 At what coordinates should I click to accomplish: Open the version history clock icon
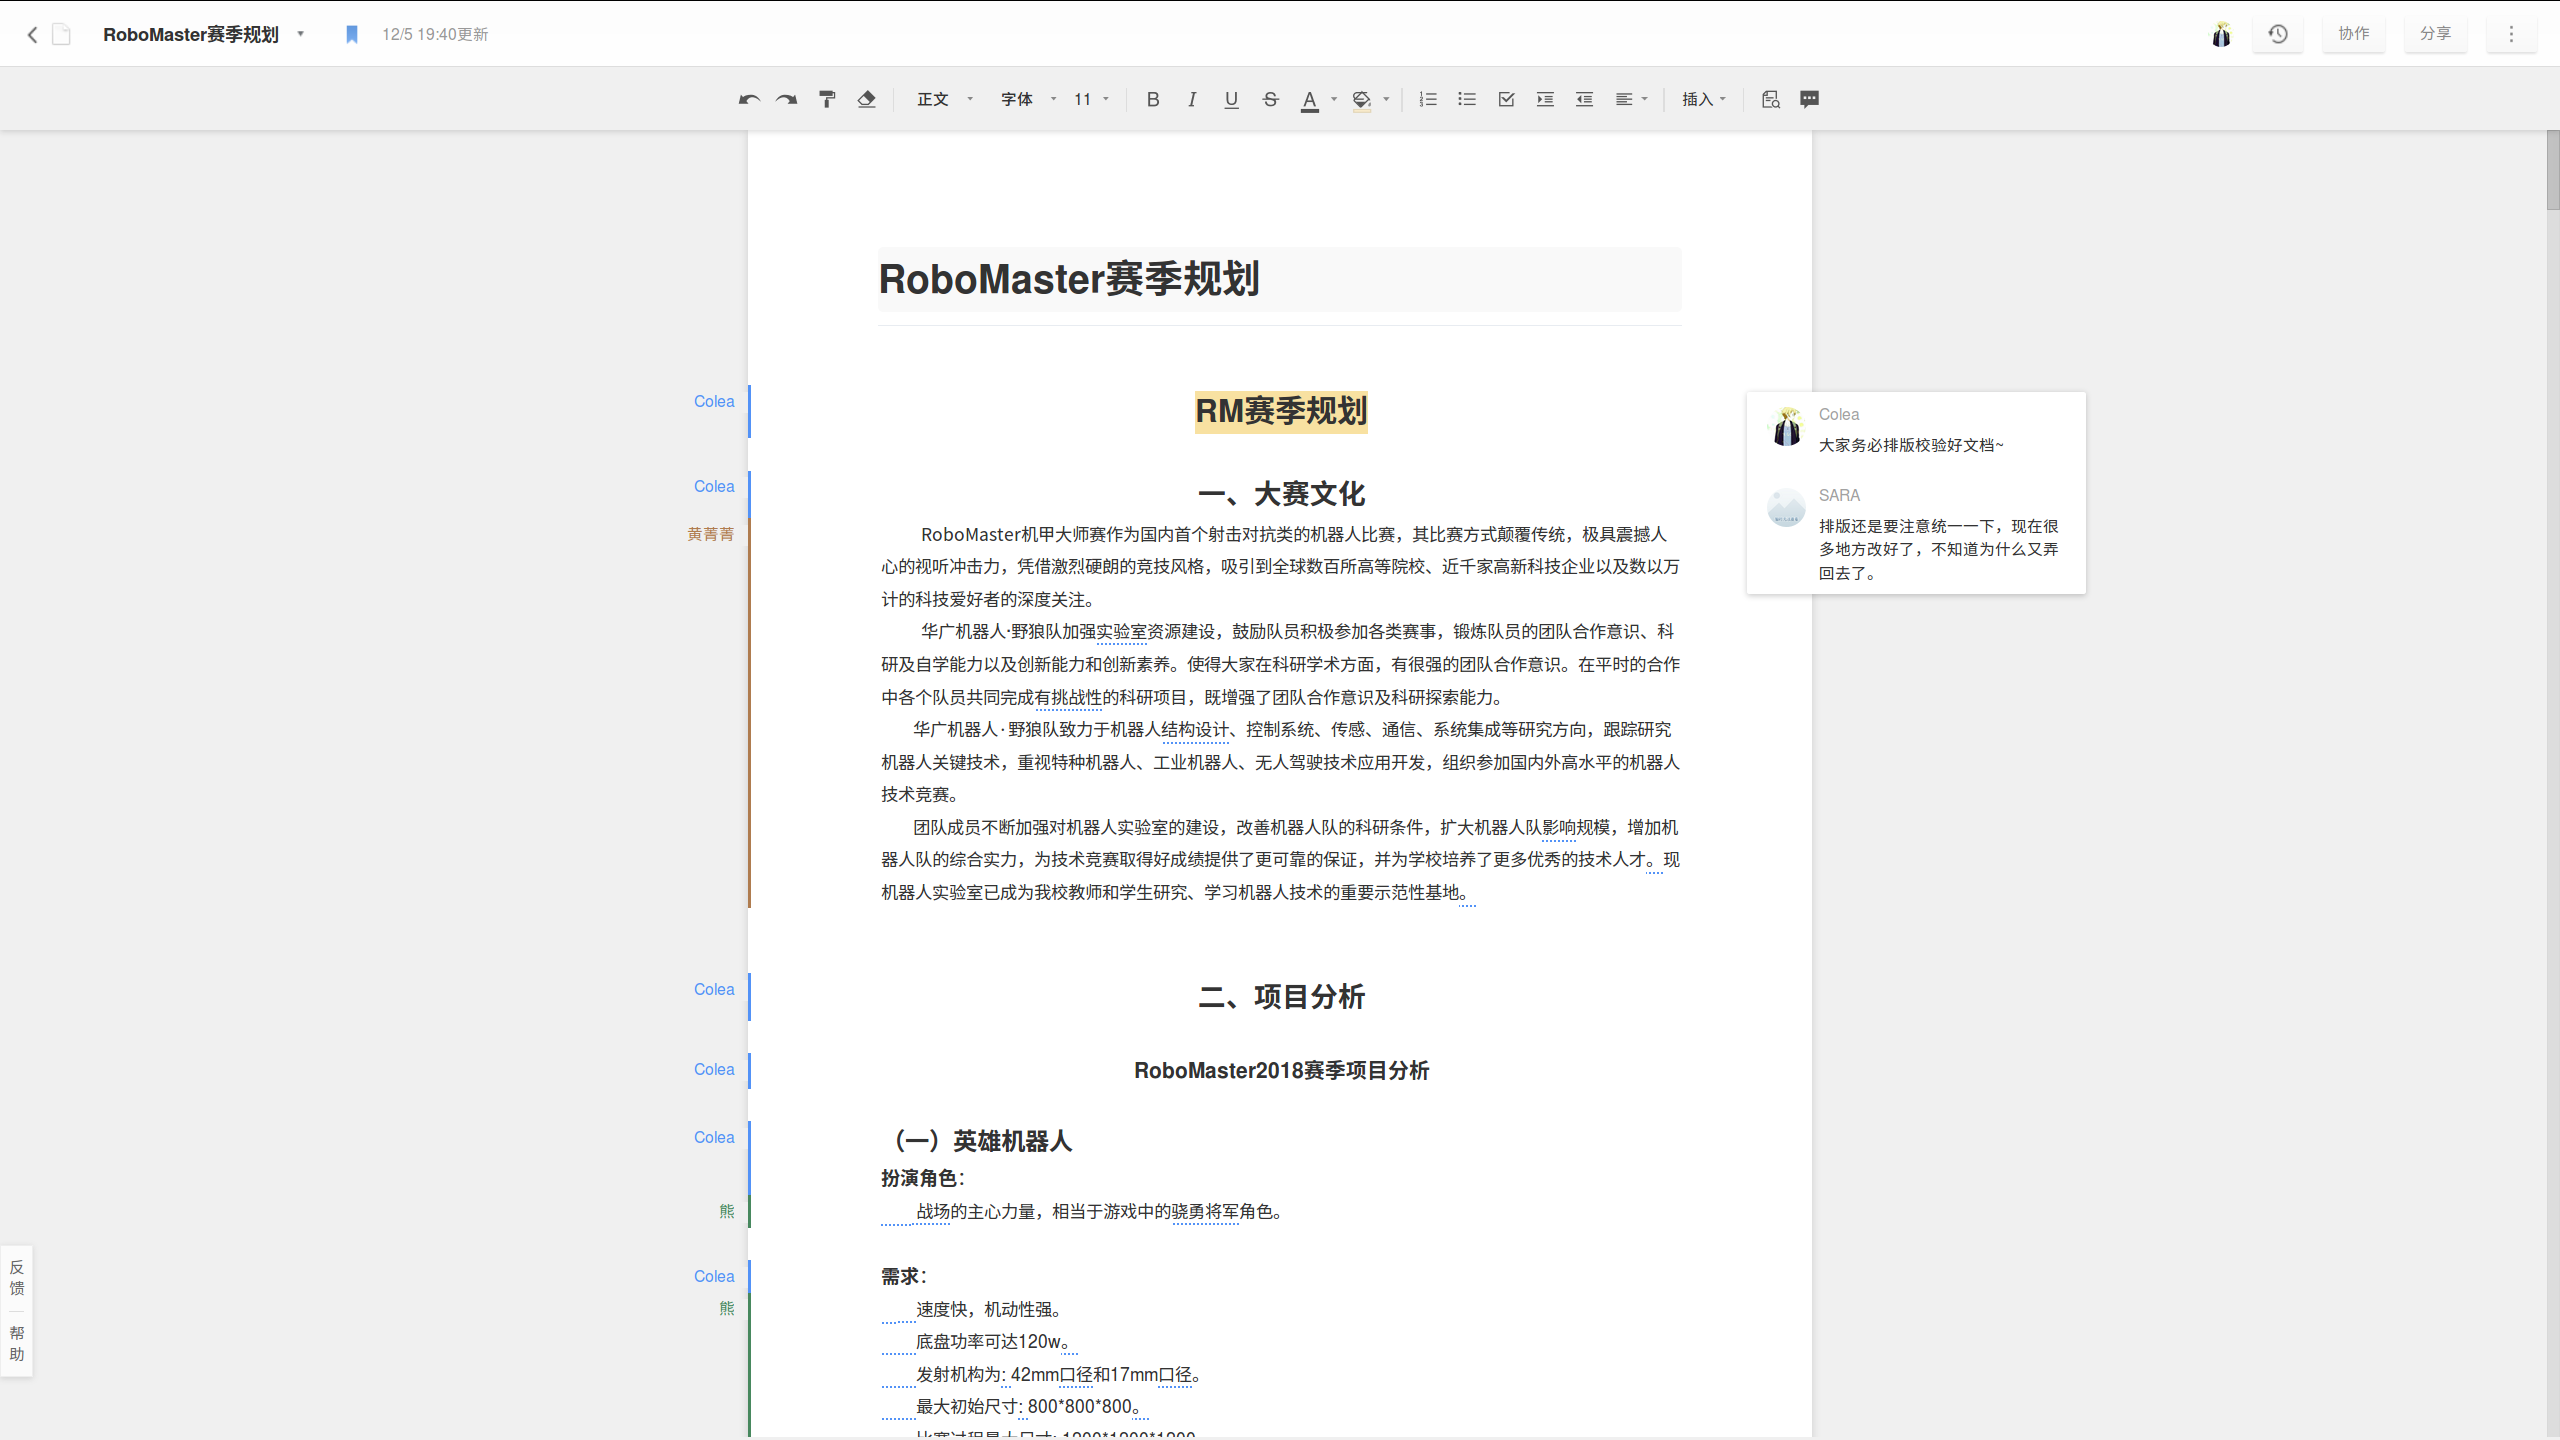[x=2278, y=34]
